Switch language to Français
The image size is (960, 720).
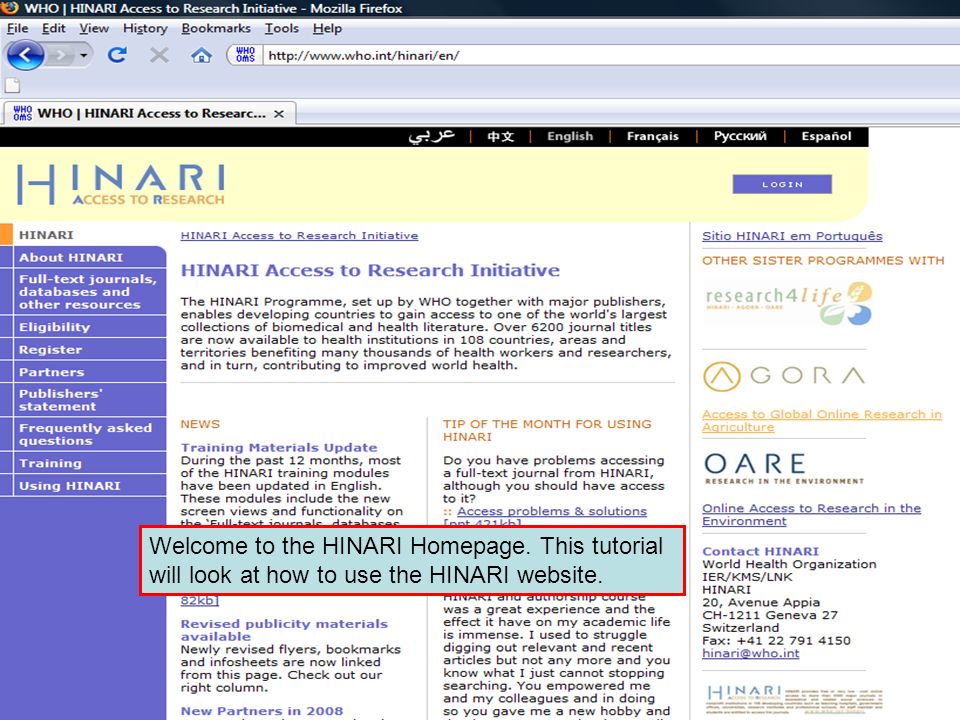[653, 136]
